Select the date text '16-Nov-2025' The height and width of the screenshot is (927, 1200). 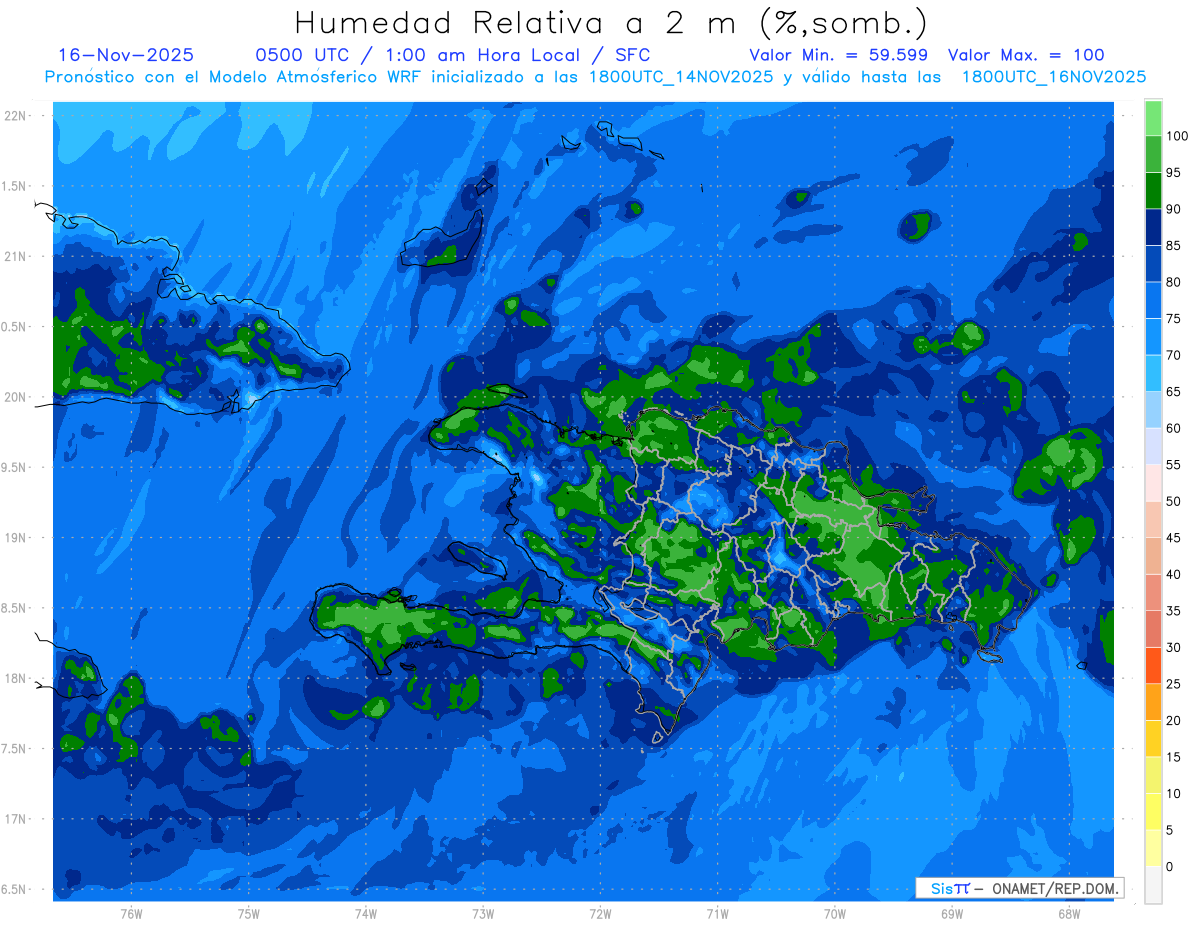point(126,55)
